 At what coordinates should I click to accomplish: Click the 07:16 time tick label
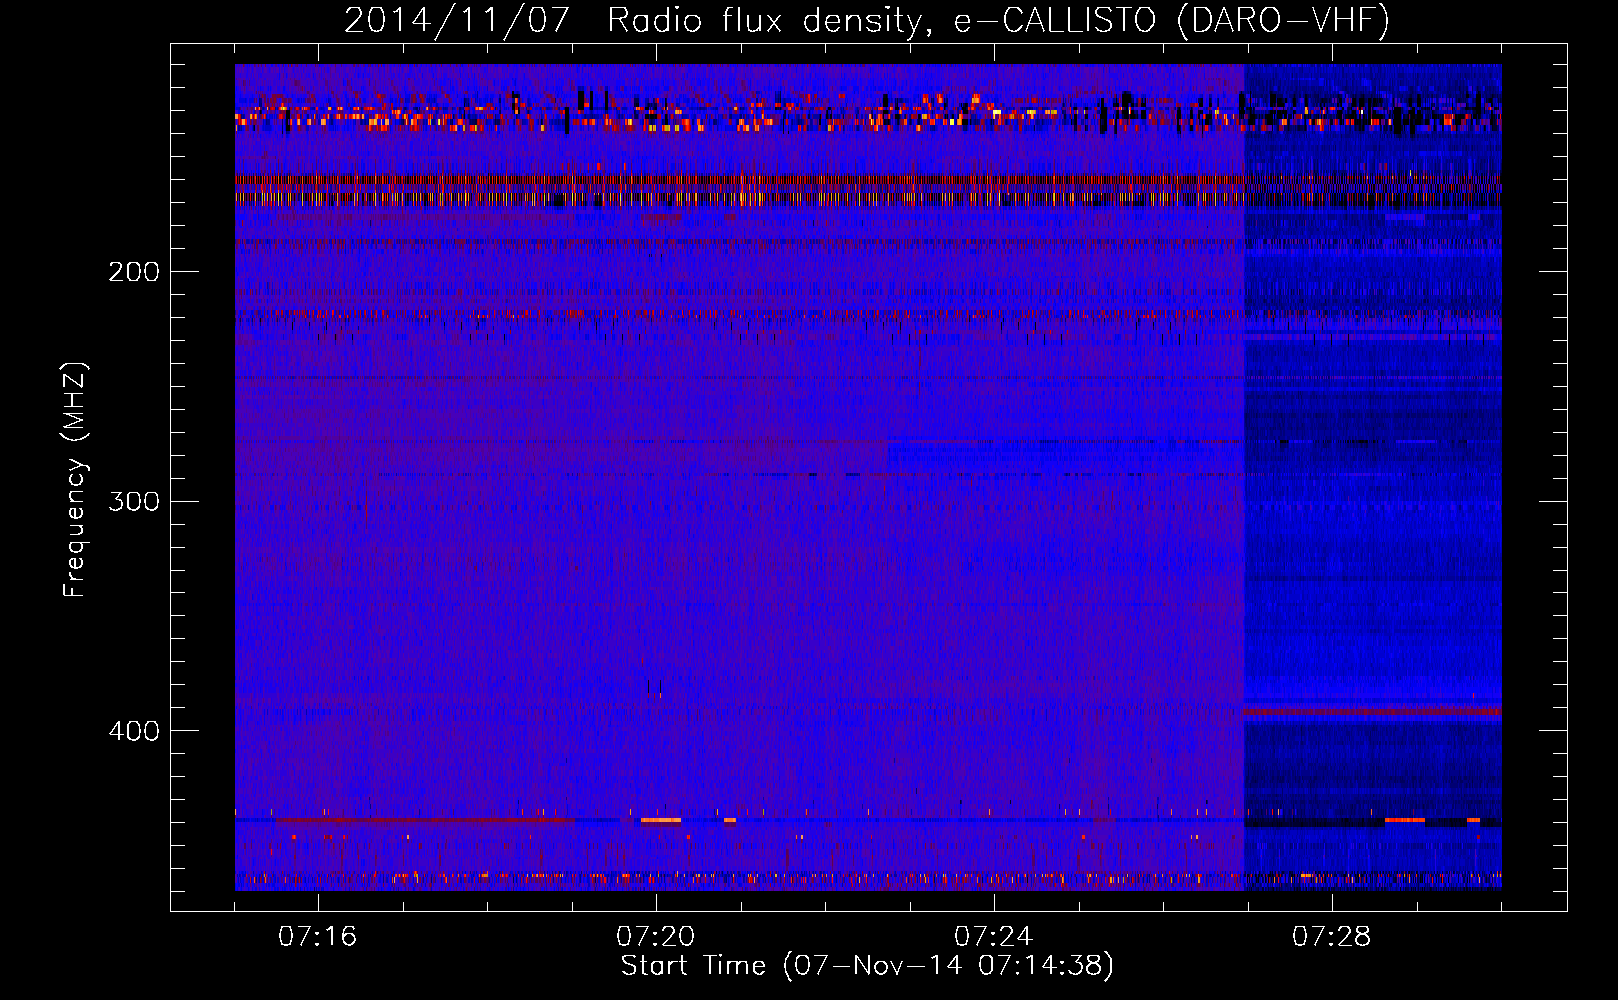tap(317, 937)
